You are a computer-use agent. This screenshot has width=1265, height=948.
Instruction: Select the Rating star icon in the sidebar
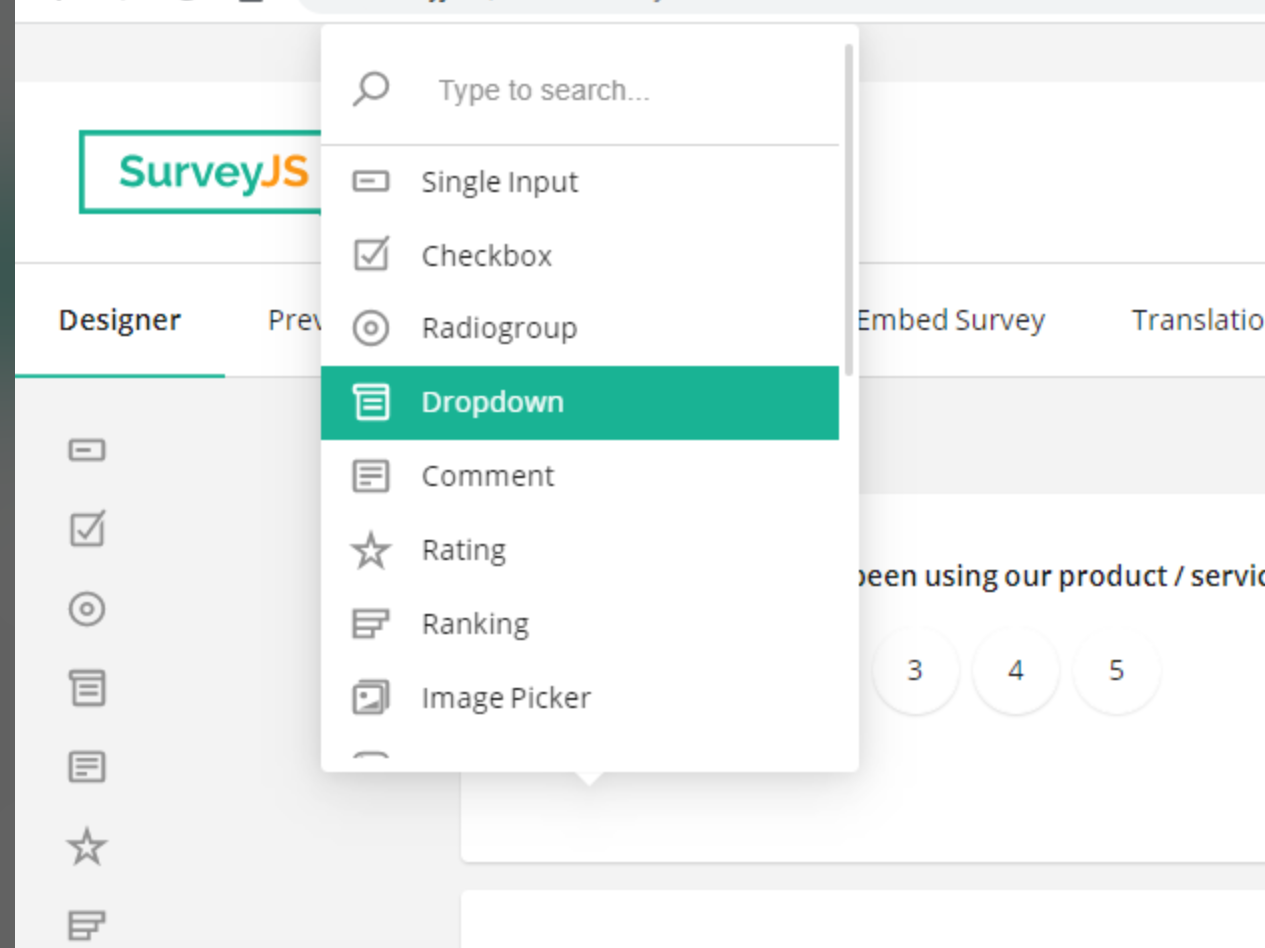tap(87, 847)
